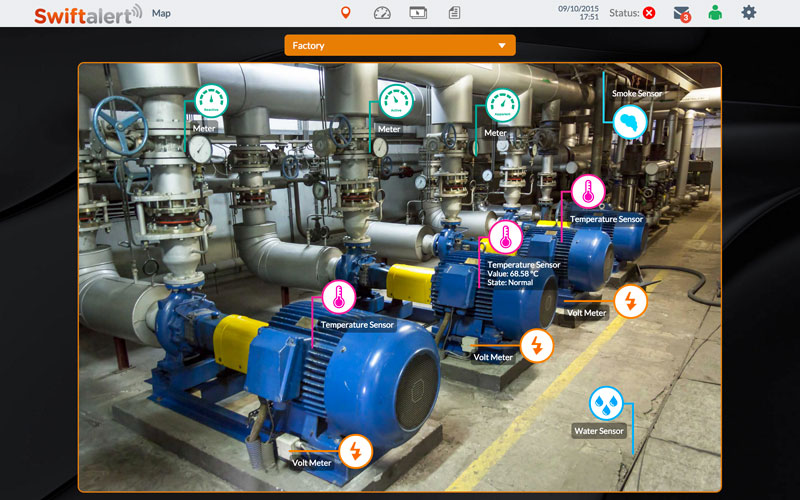Click the Volt Meter label on middle pump

click(493, 357)
